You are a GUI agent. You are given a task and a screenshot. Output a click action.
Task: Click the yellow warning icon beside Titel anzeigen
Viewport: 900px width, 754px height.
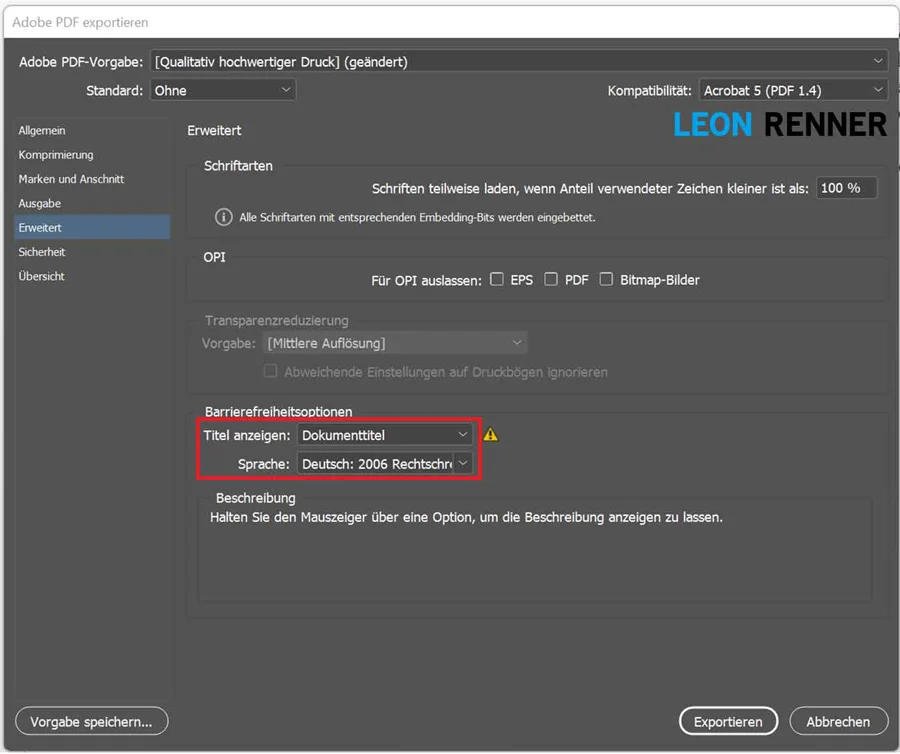point(490,435)
